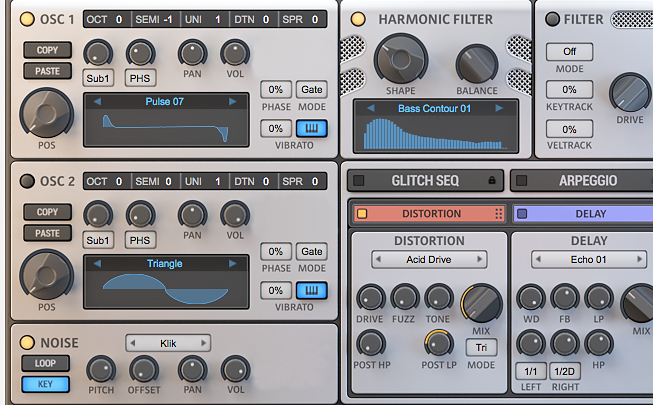This screenshot has height=405, width=653.
Task: Click previous delay preset arrow beside Echo 01
Action: coord(538,259)
